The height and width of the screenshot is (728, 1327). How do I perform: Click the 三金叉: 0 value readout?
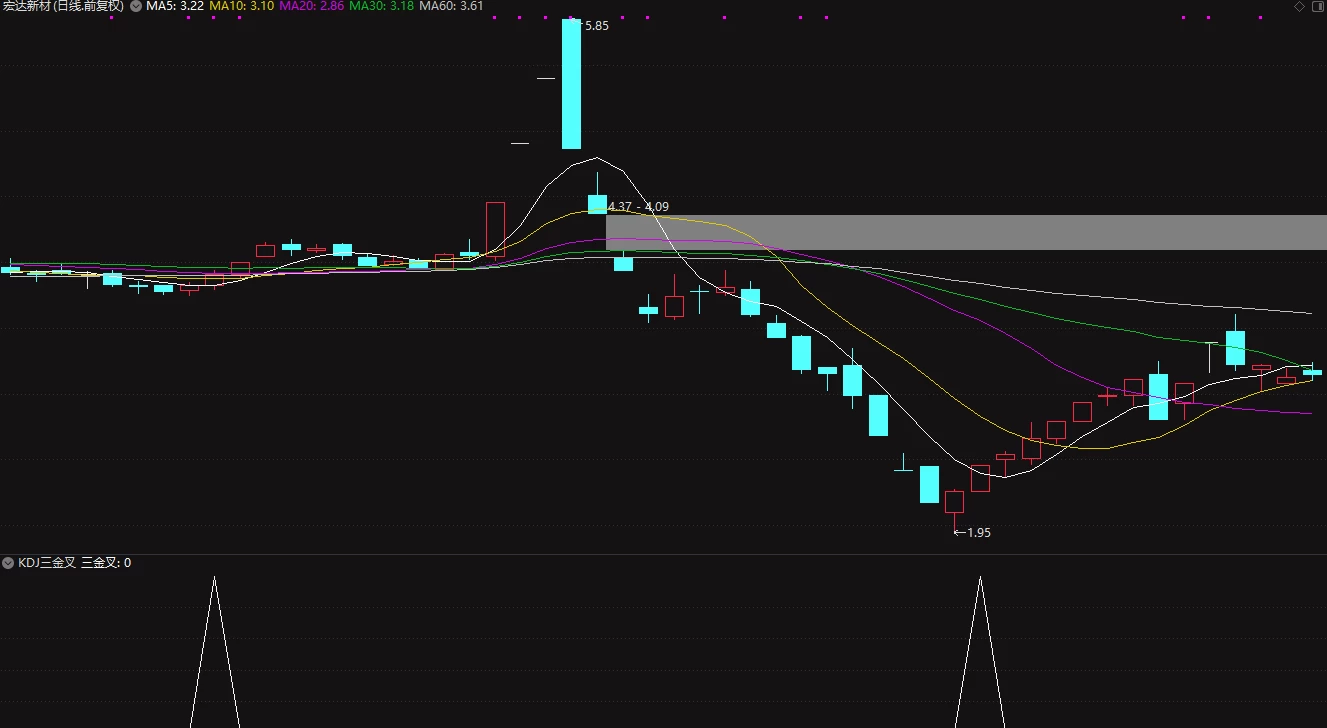coord(106,563)
